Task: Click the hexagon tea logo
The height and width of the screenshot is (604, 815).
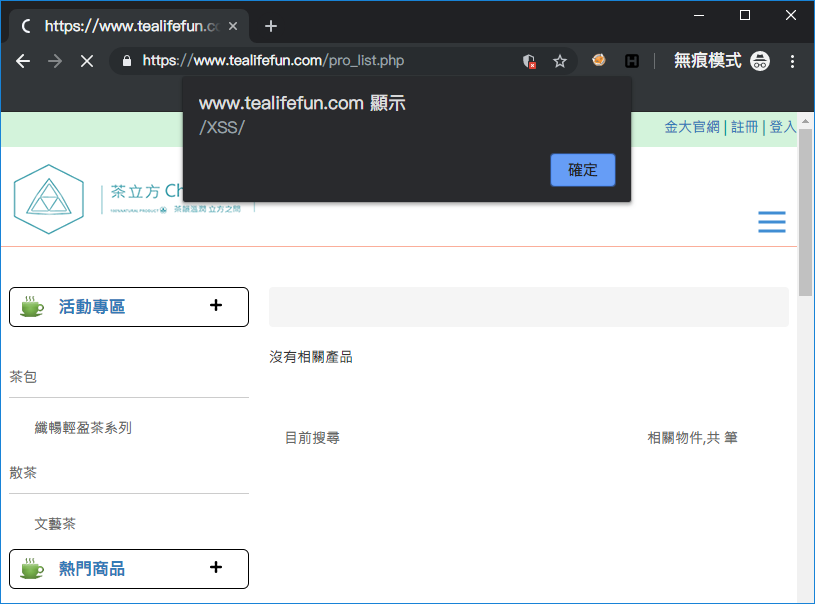Action: [x=49, y=199]
